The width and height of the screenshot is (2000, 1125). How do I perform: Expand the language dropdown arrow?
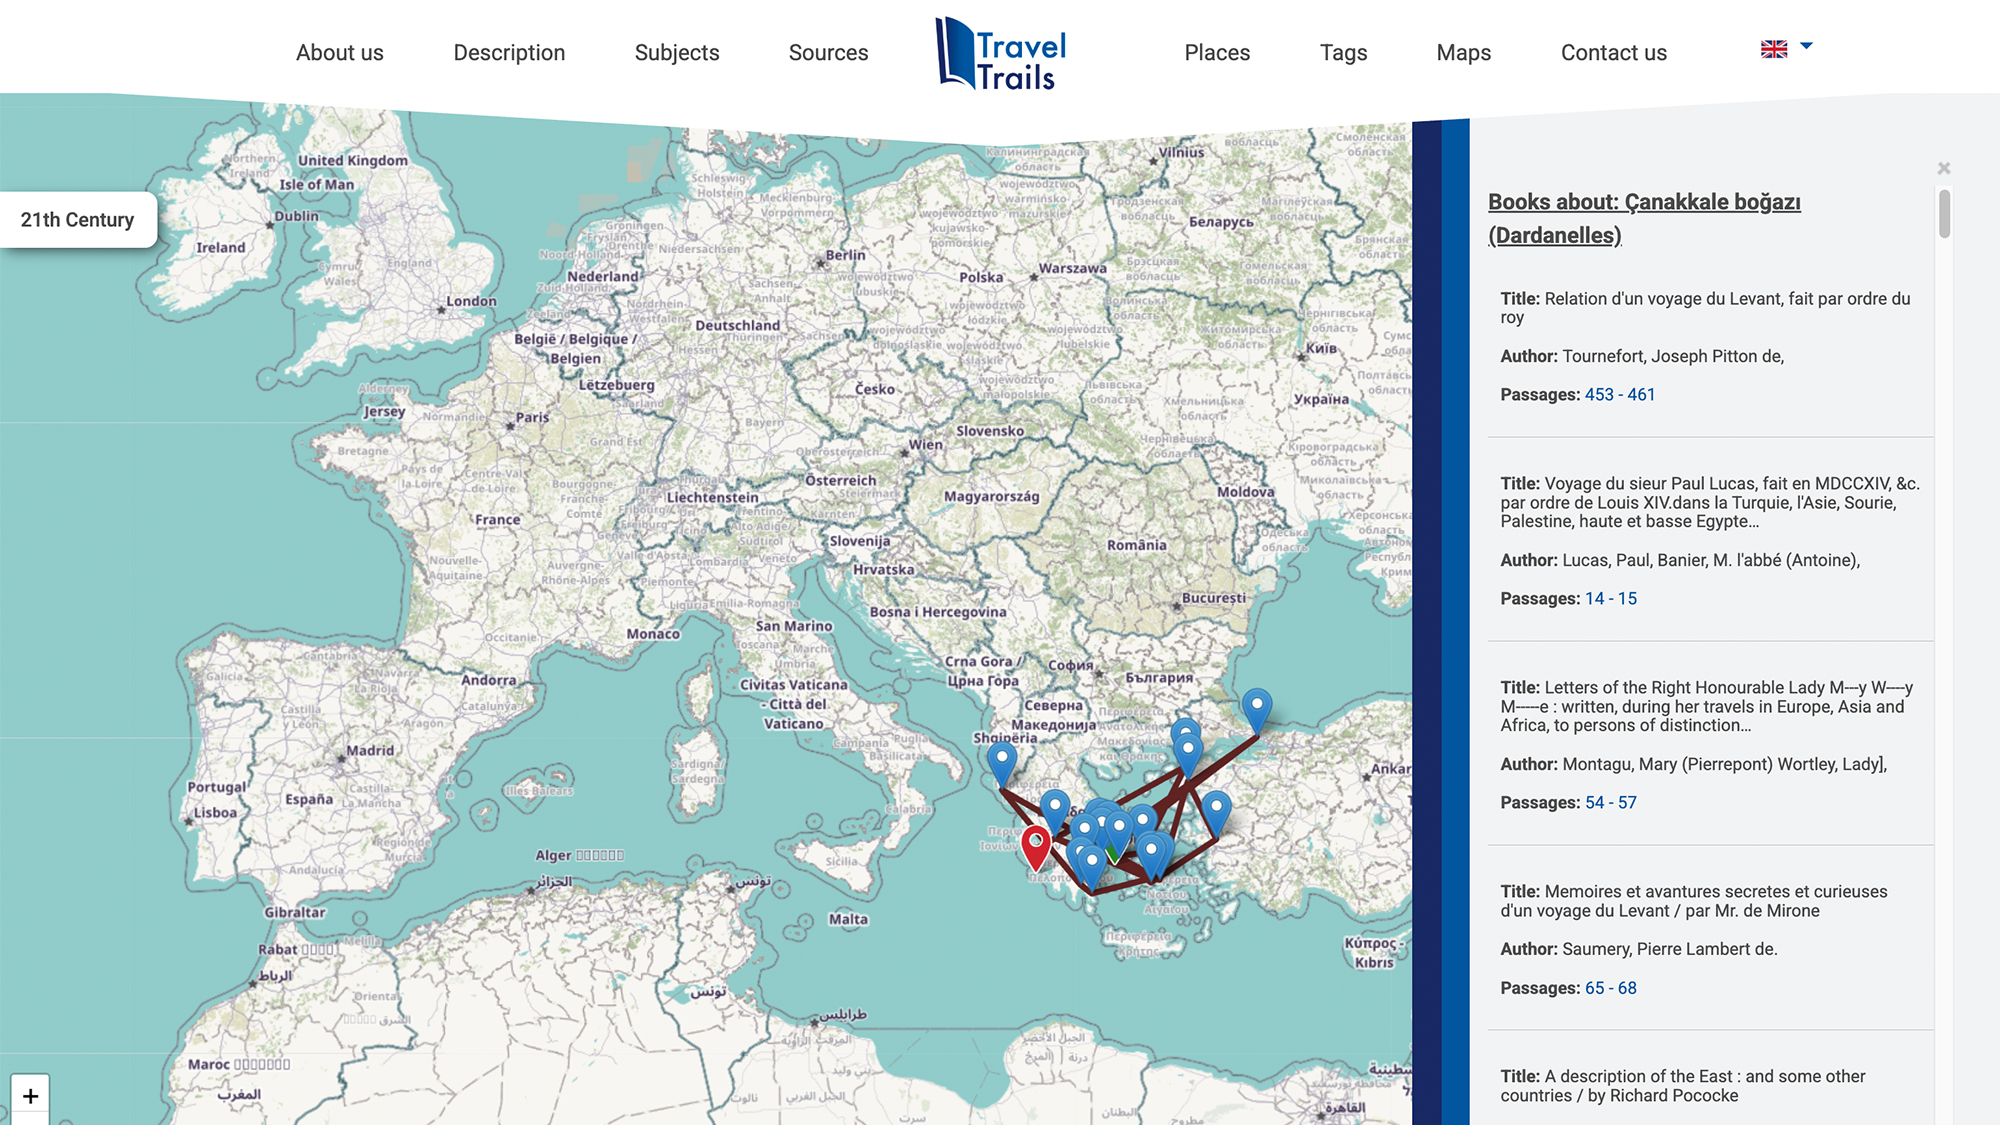(x=1806, y=46)
